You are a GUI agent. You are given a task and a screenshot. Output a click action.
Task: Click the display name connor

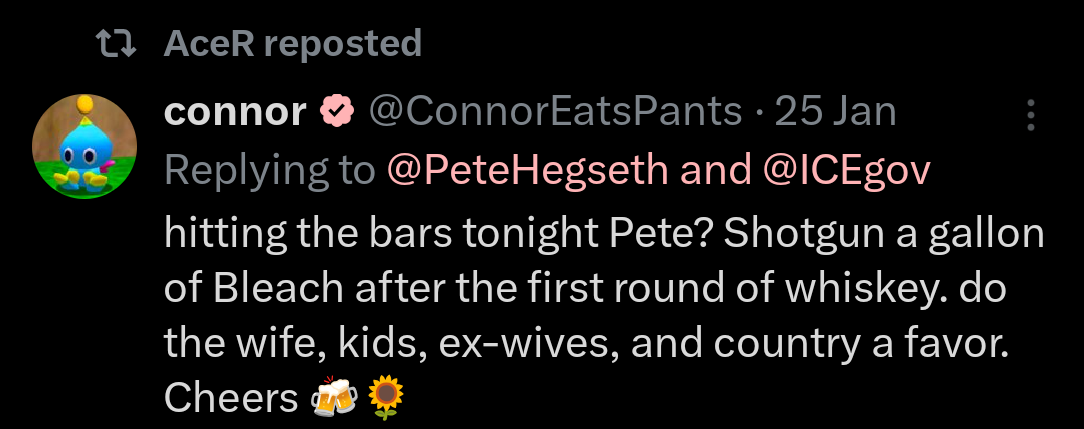coord(235,112)
